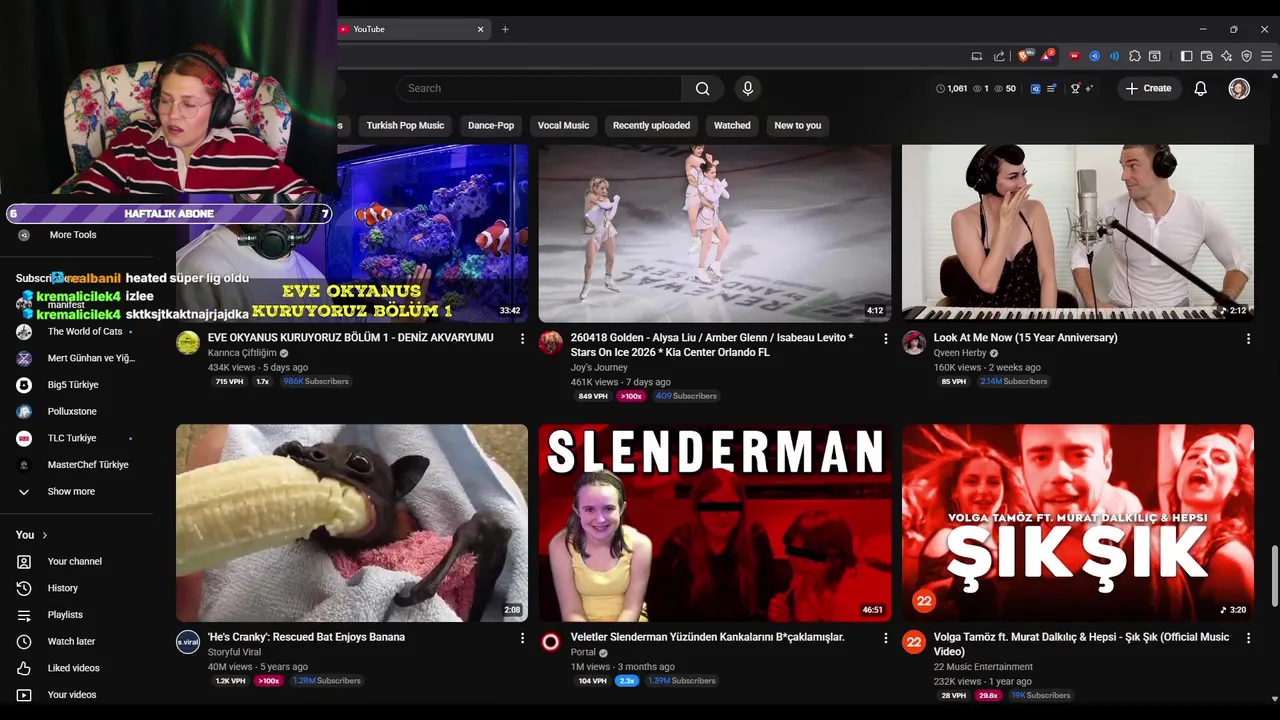The image size is (1280, 720).
Task: Open the account avatar menu
Action: (1239, 88)
